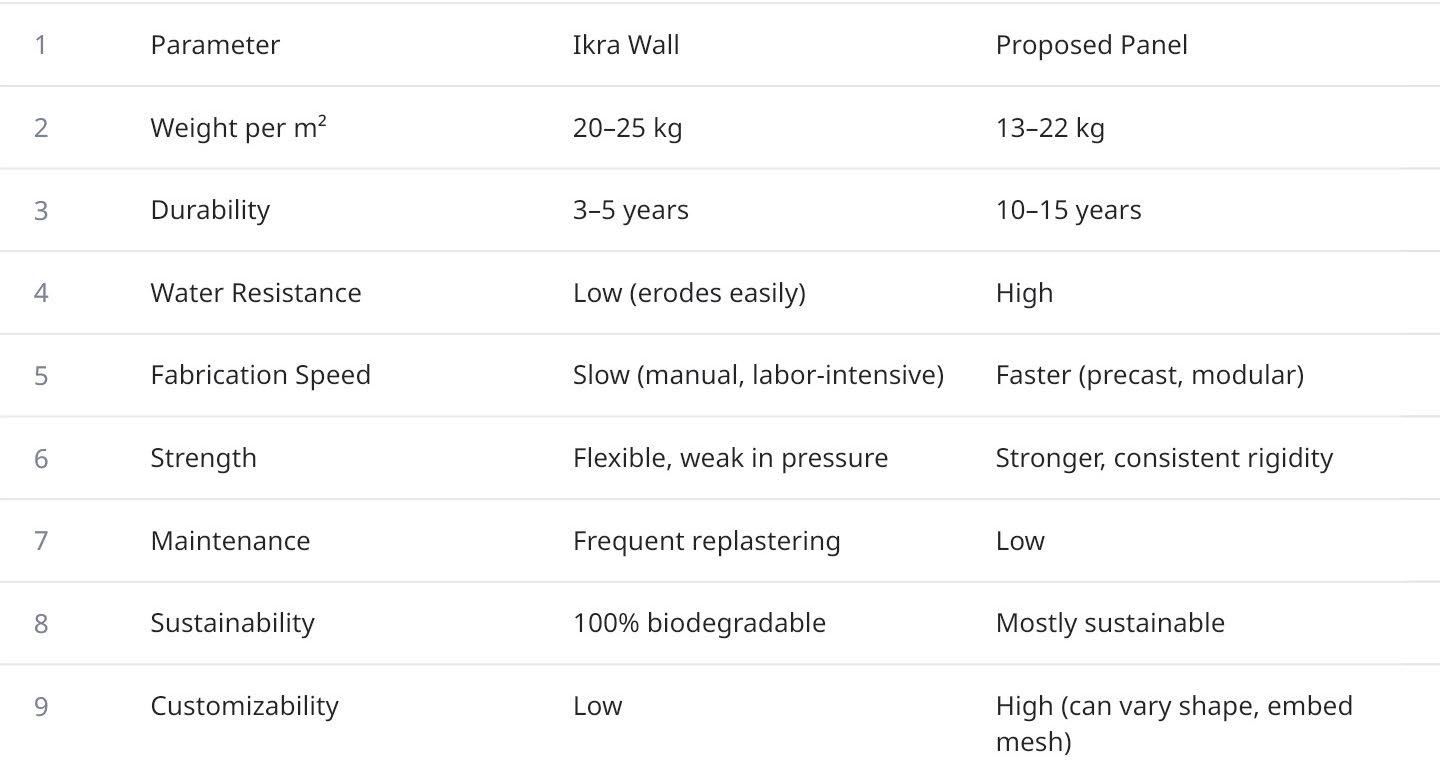Viewport: 1440px width, 780px height.
Task: Click the Parameter header cell
Action: (x=215, y=45)
